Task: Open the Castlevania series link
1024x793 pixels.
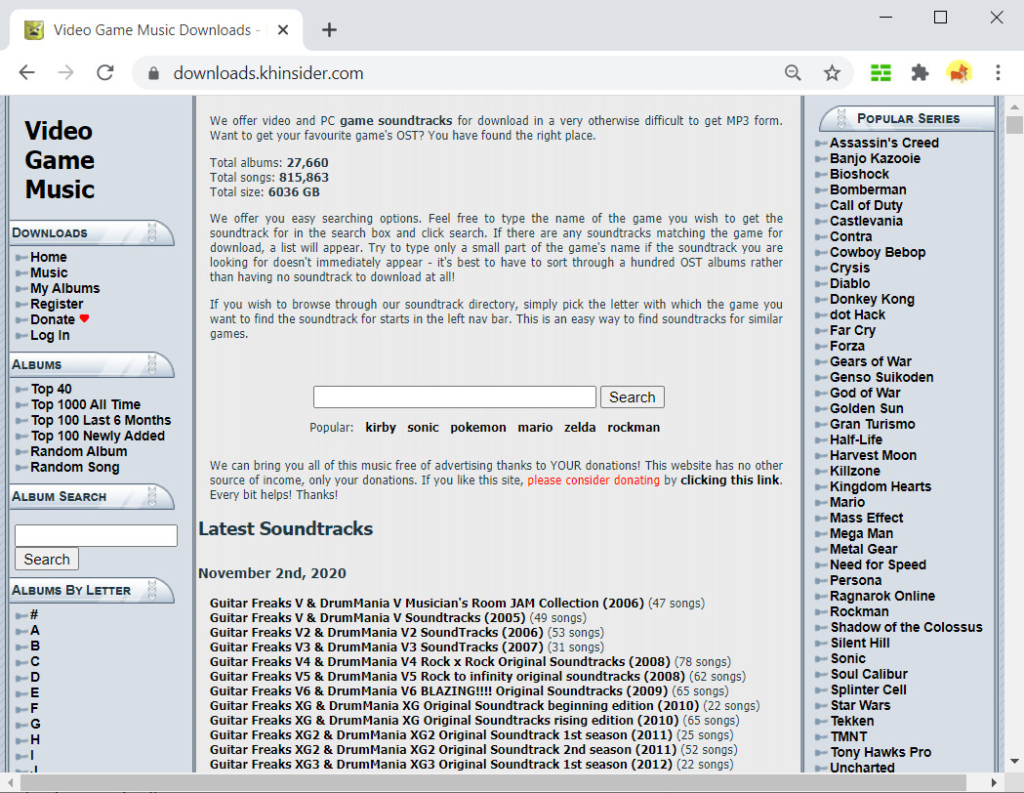Action: [x=866, y=221]
